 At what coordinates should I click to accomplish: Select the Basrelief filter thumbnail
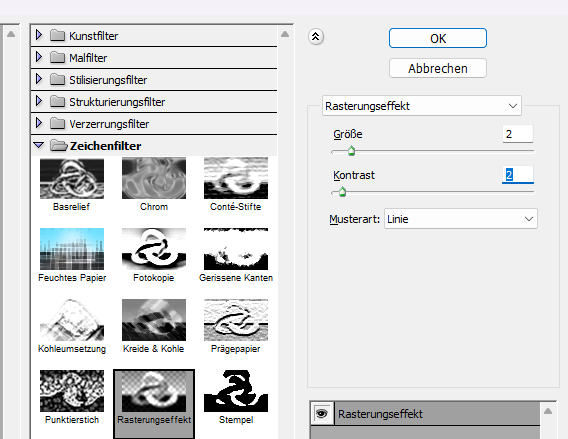point(72,179)
